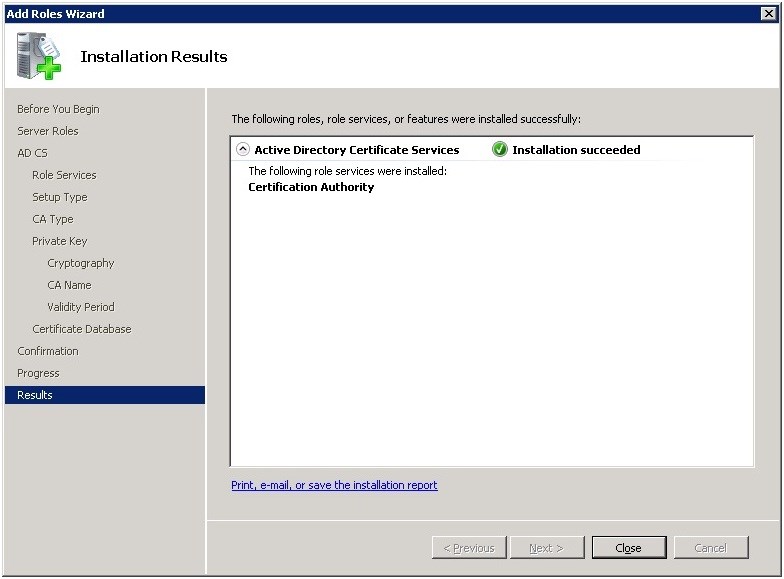This screenshot has width=784, height=579.
Task: Click the Cancel button
Action: click(711, 548)
